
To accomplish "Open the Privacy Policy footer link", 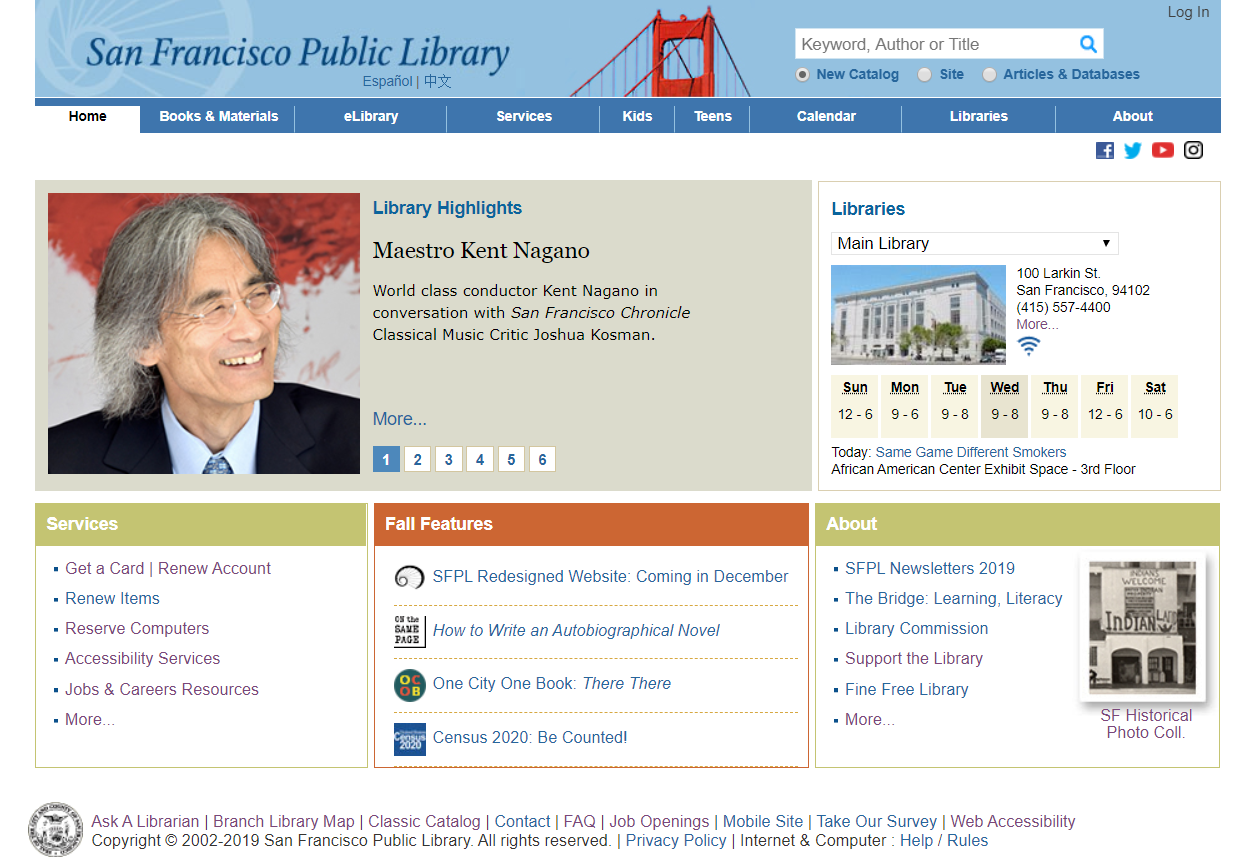I will click(x=676, y=840).
